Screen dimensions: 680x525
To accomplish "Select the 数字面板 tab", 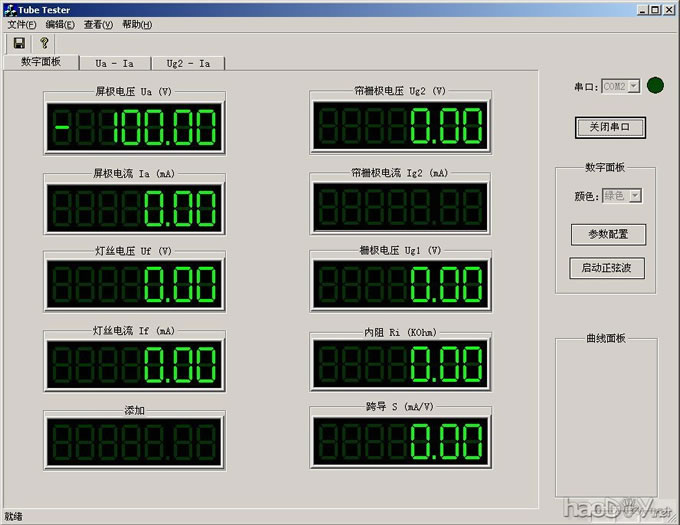I will click(41, 62).
